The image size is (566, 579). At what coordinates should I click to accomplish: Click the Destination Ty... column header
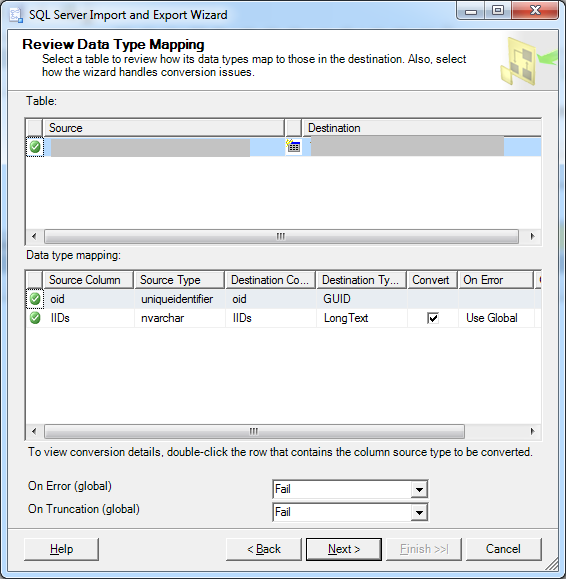point(361,280)
